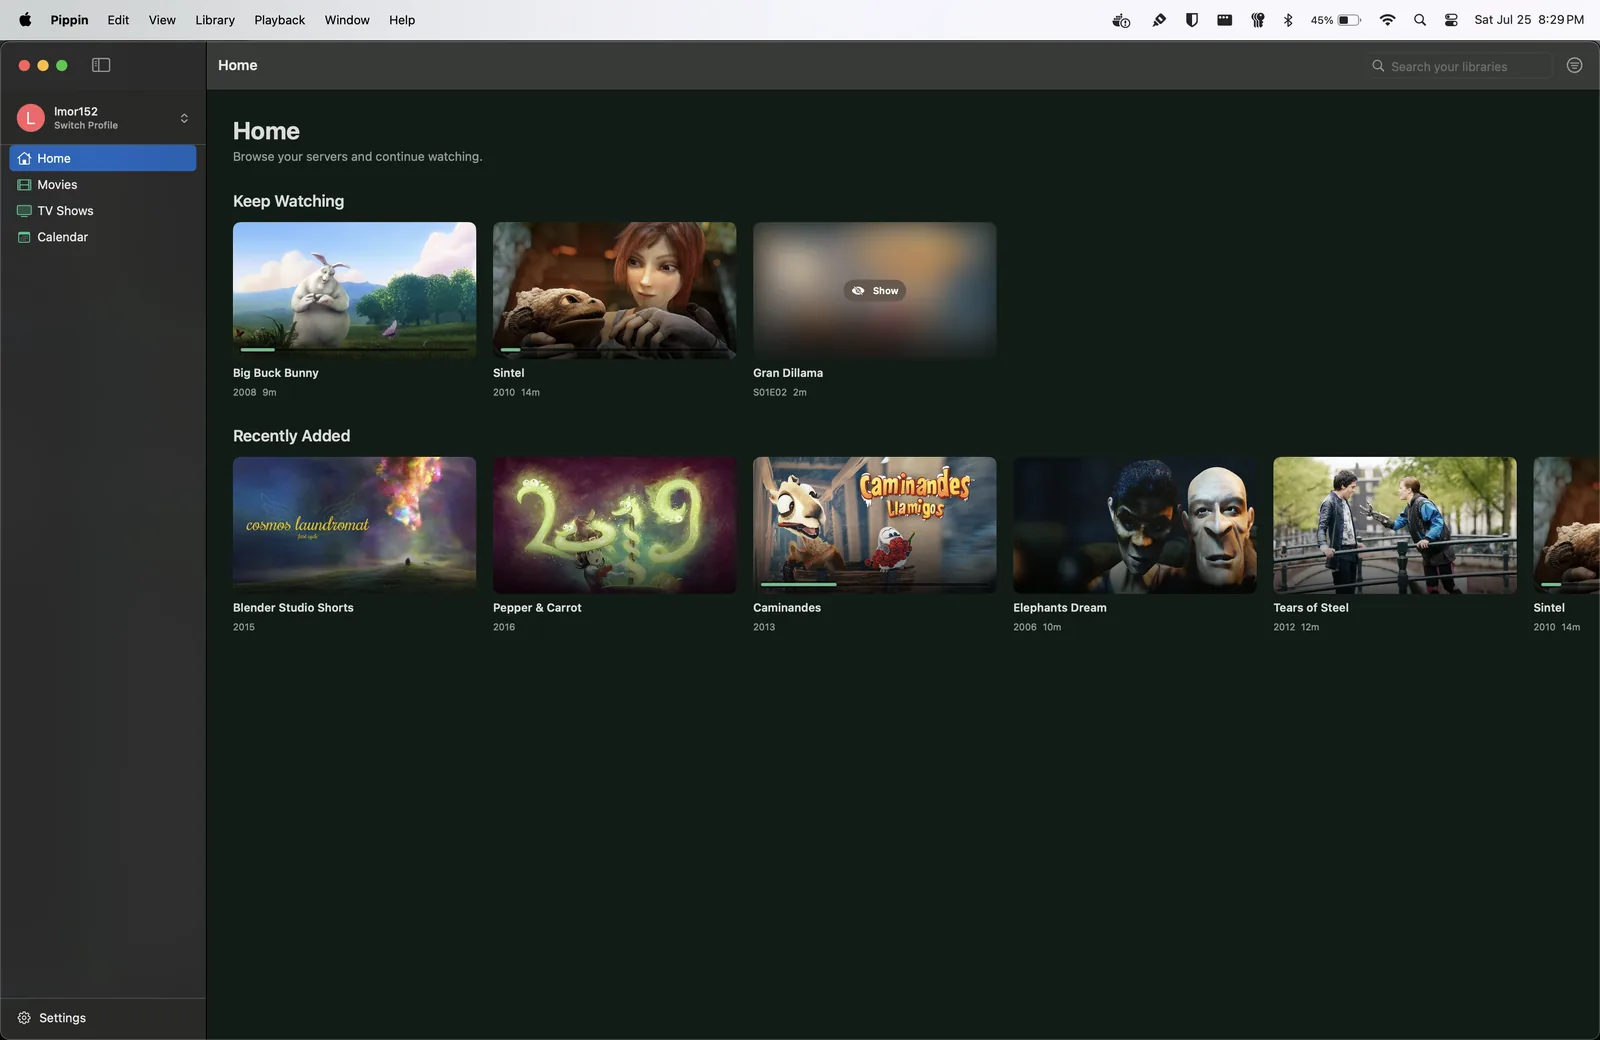1600x1040 pixels.
Task: Open the Playback menu
Action: [x=279, y=20]
